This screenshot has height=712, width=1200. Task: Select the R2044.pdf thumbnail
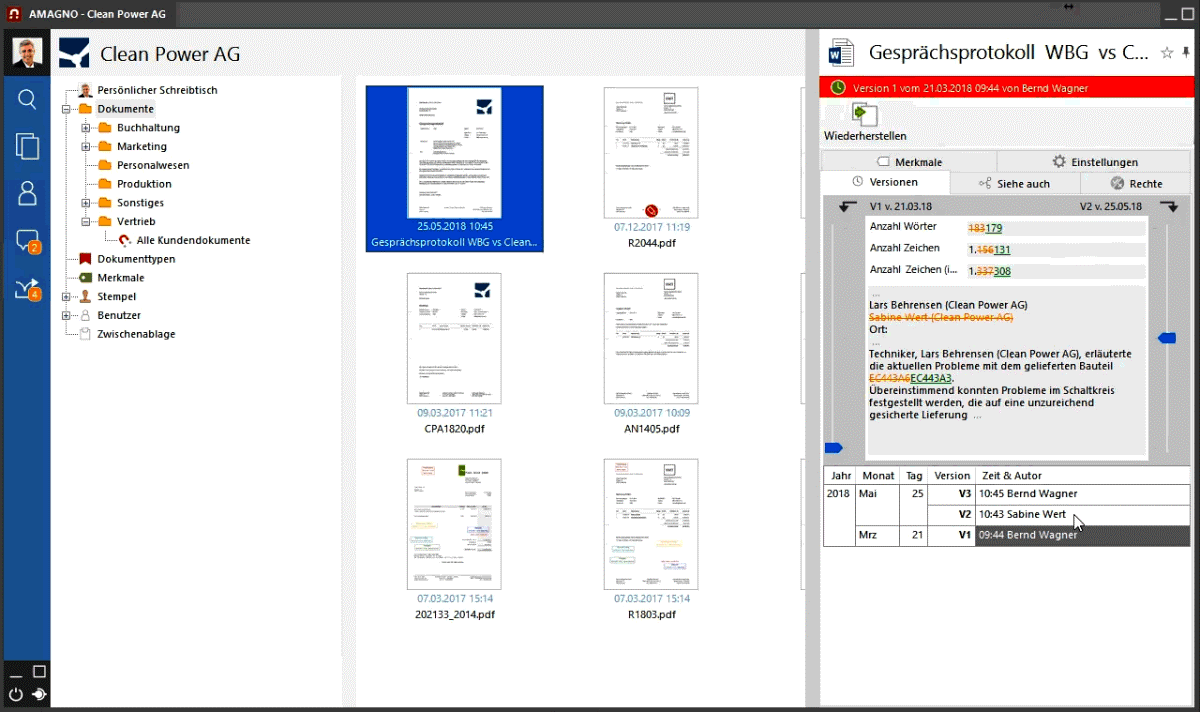coord(651,153)
